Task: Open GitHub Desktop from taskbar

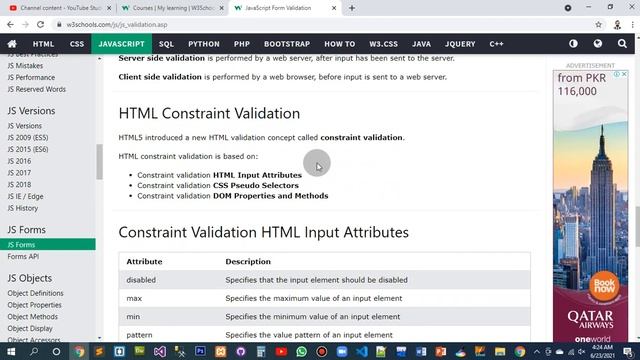Action: click(241, 351)
